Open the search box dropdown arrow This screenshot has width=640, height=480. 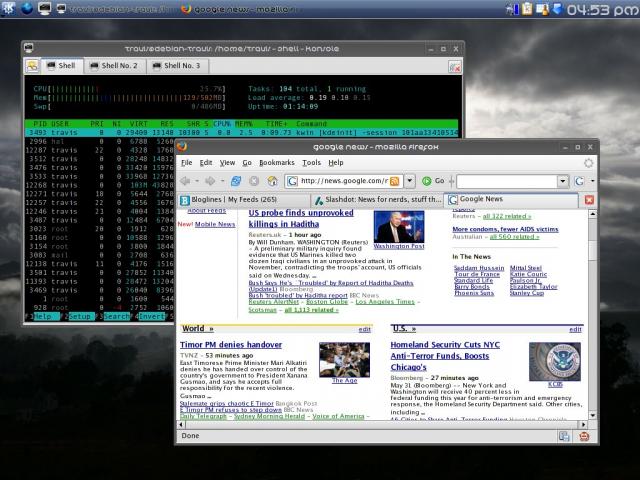563,181
